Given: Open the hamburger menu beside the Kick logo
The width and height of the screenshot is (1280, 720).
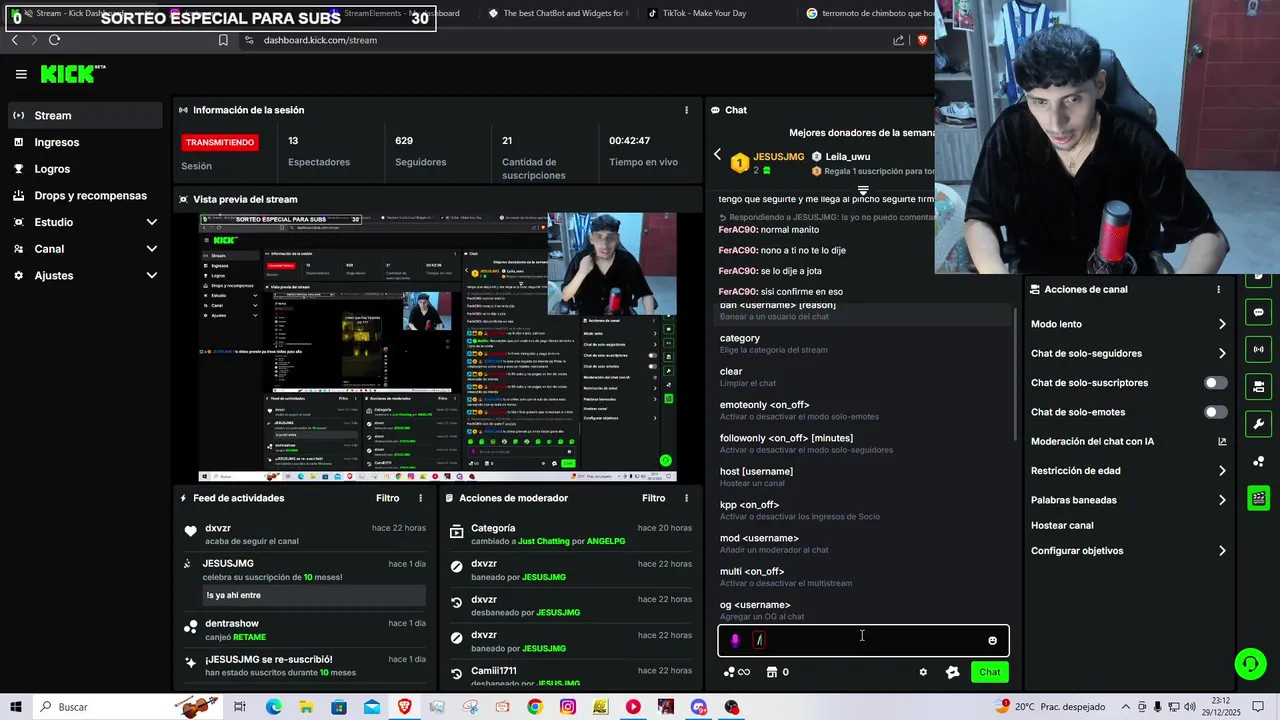Looking at the screenshot, I should pyautogui.click(x=21, y=74).
